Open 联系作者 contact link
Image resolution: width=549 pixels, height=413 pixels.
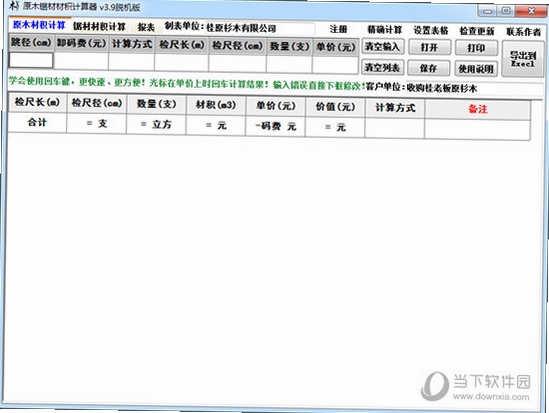(x=523, y=32)
